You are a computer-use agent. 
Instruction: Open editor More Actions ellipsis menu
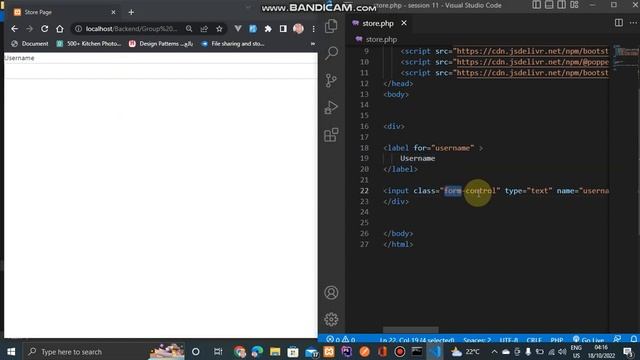(633, 23)
